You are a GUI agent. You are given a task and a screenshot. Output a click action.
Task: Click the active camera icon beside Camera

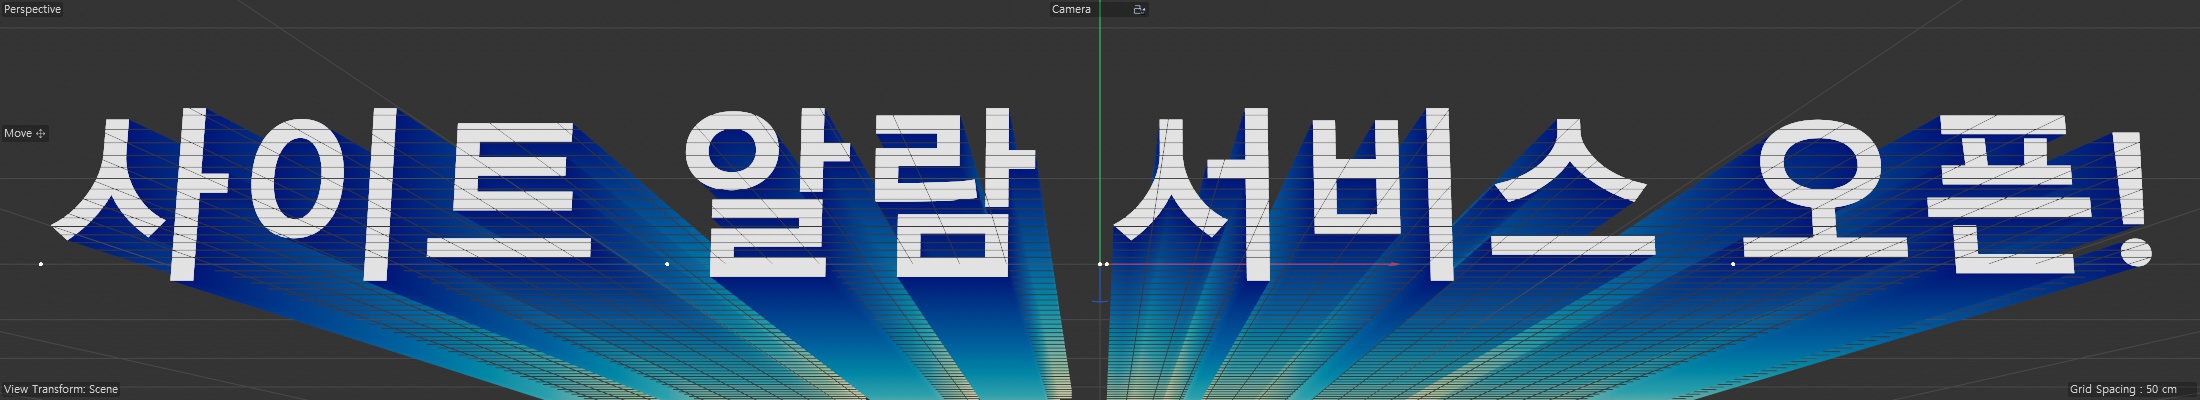(1138, 9)
